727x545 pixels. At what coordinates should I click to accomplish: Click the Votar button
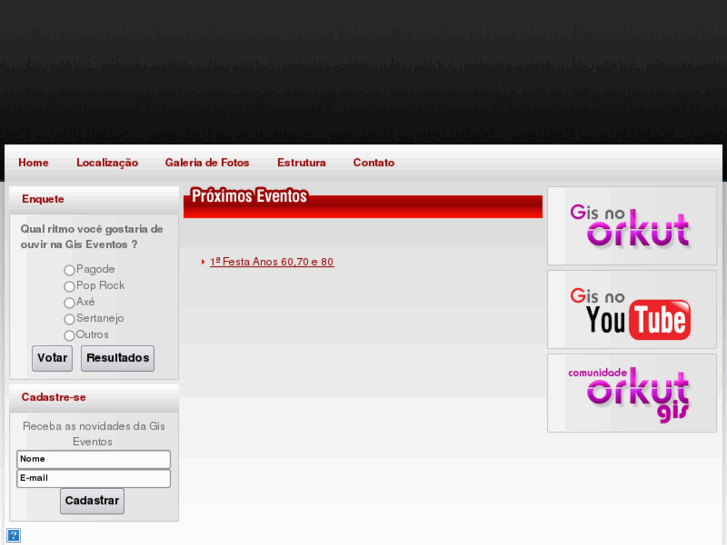52,358
